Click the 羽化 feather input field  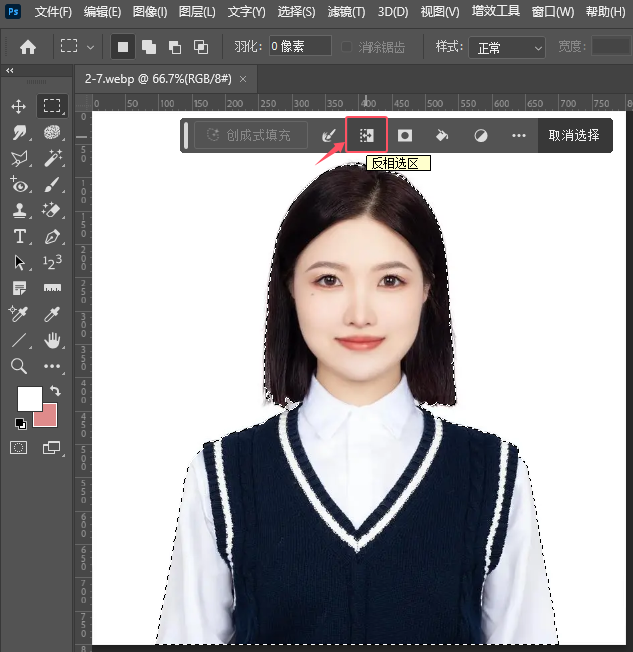(300, 46)
